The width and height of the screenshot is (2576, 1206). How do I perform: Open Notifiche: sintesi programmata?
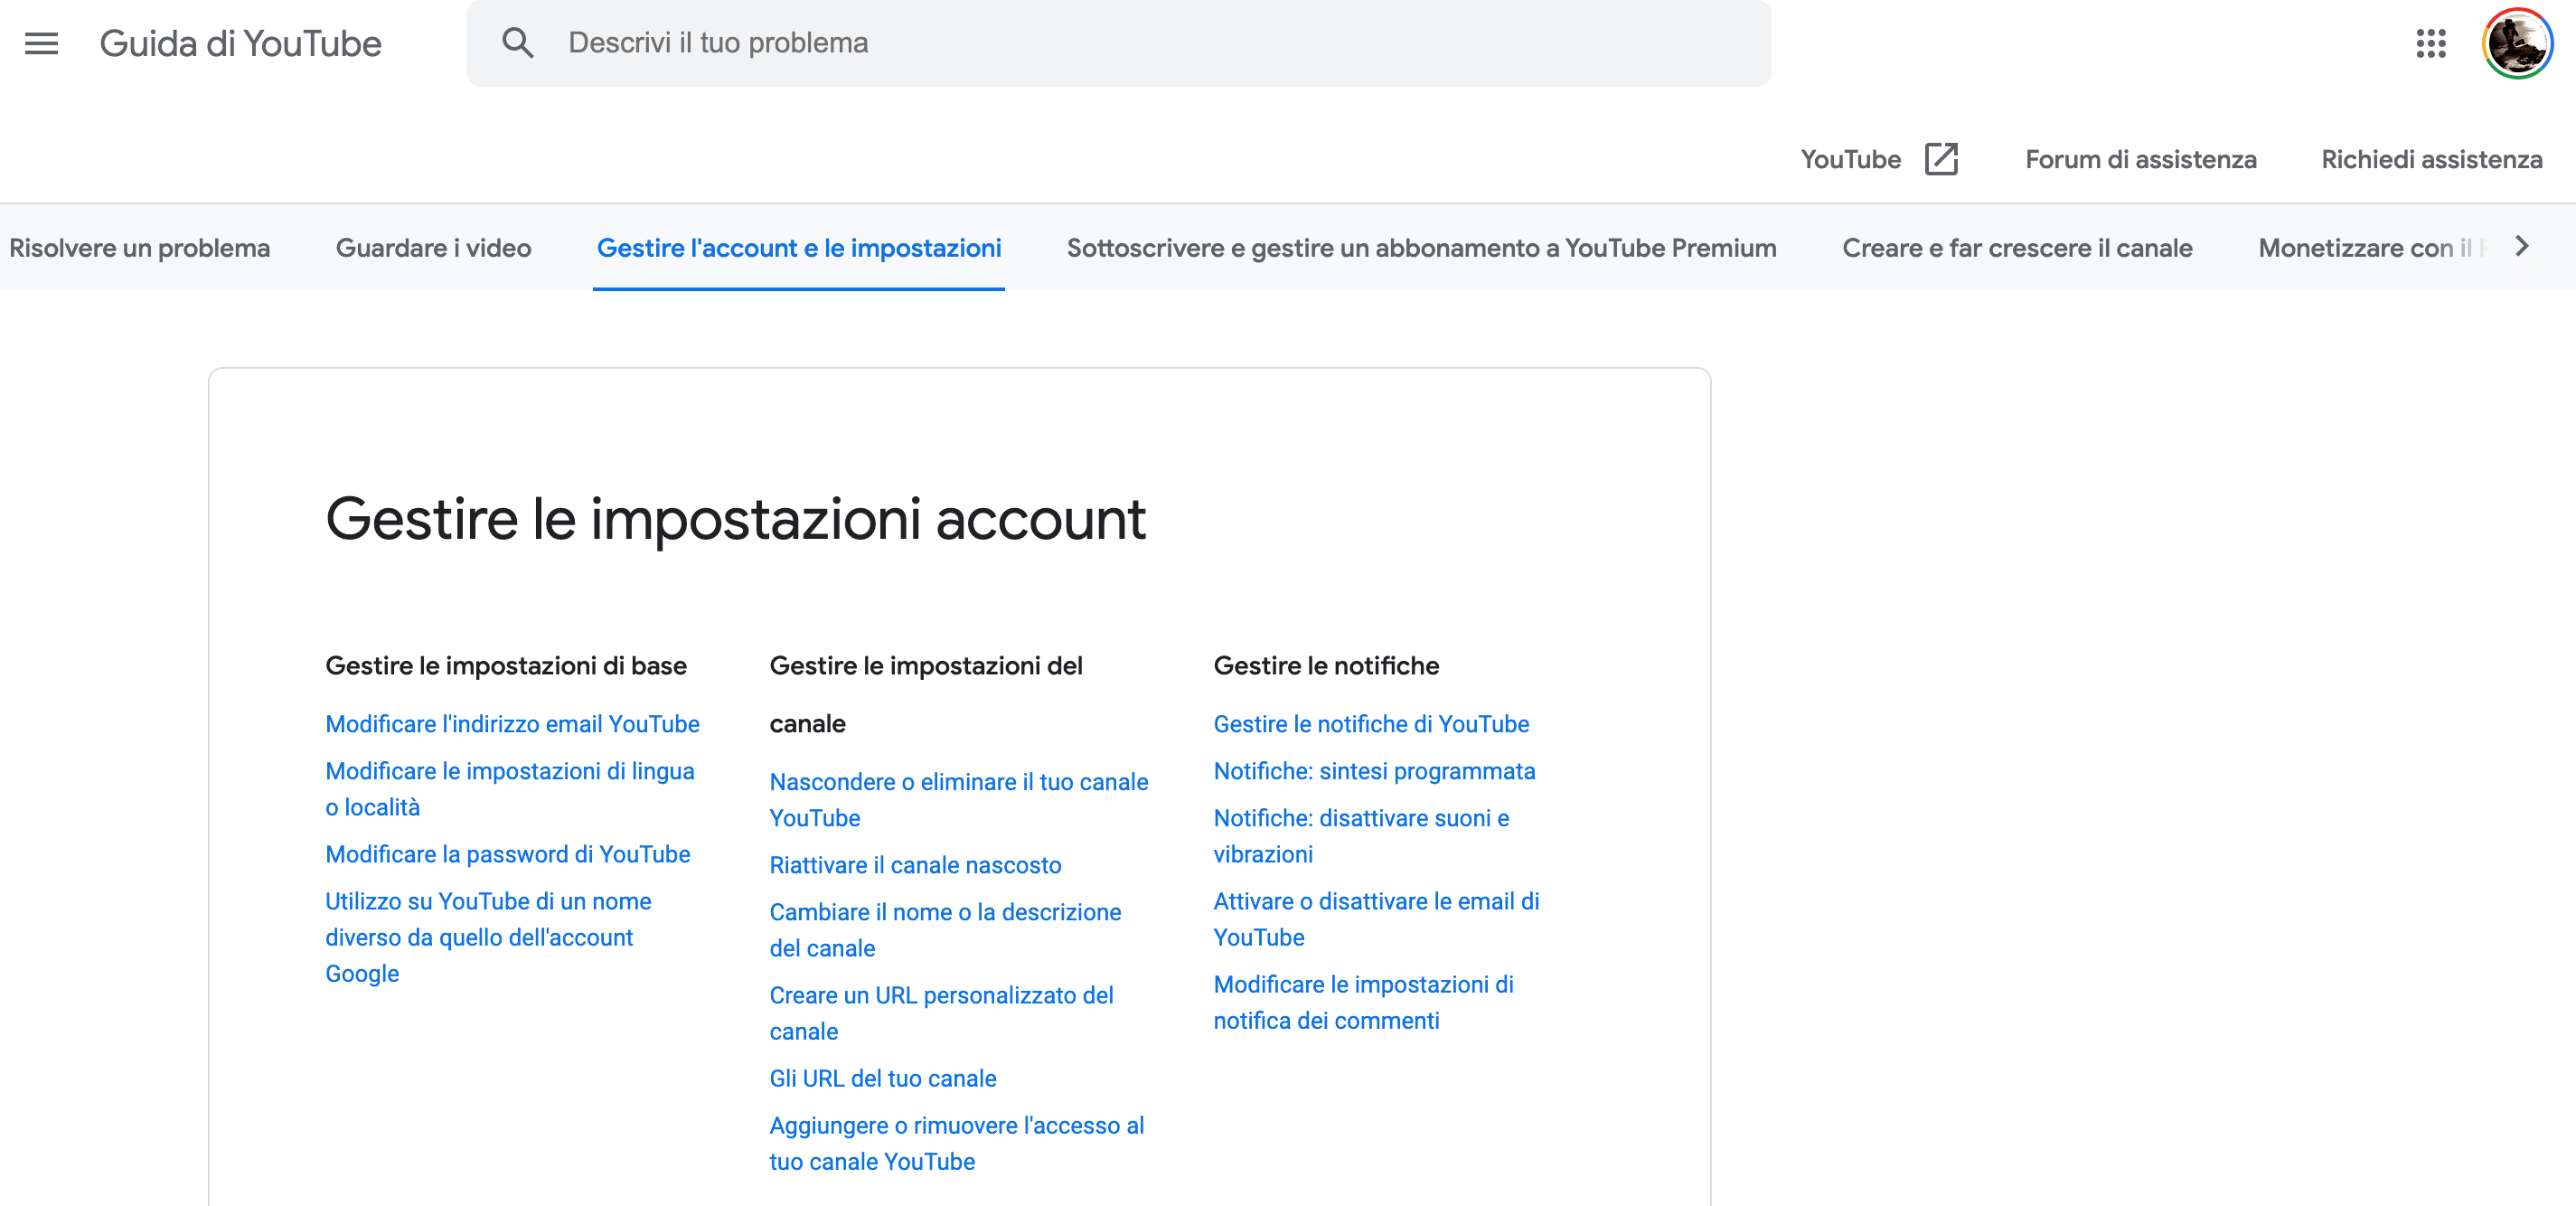1374,771
